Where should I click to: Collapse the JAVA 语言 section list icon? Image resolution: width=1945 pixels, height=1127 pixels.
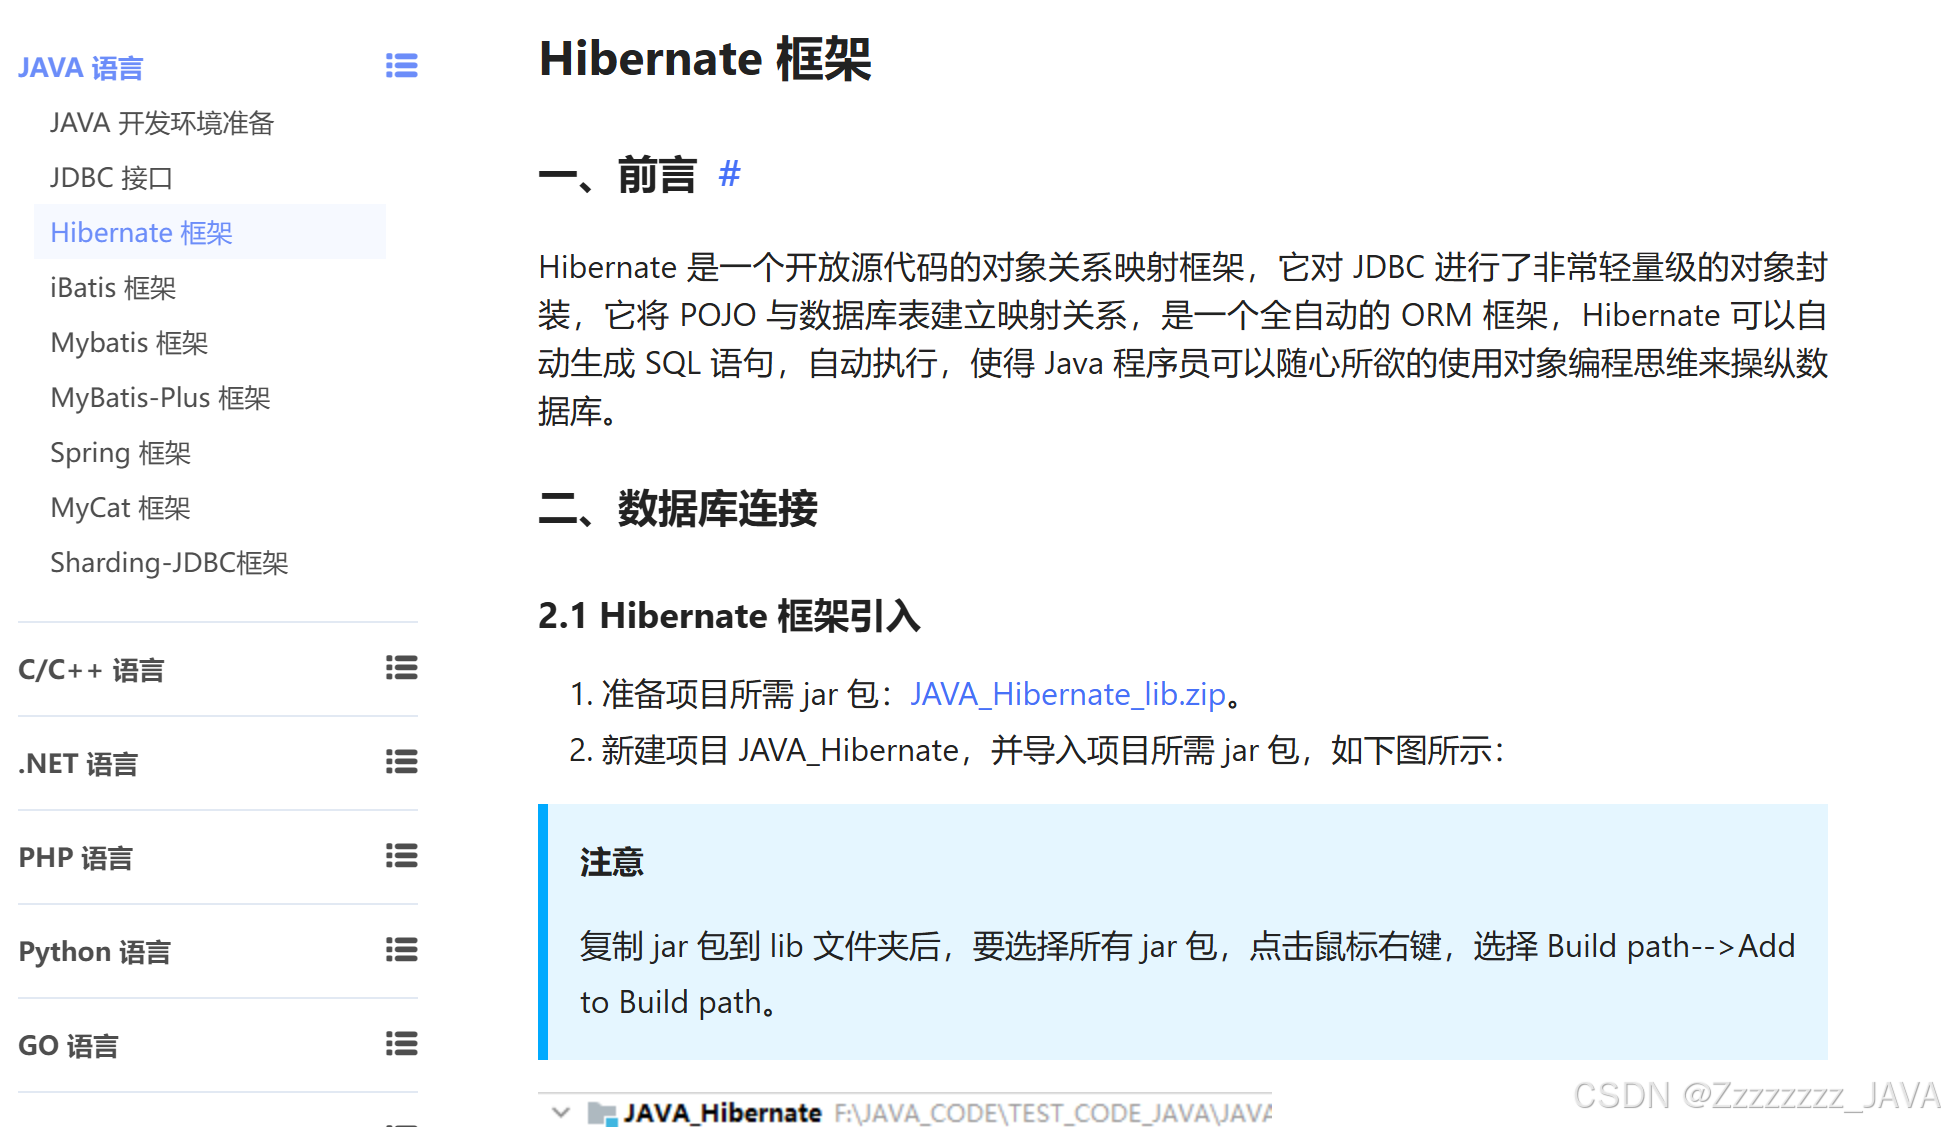[x=401, y=66]
